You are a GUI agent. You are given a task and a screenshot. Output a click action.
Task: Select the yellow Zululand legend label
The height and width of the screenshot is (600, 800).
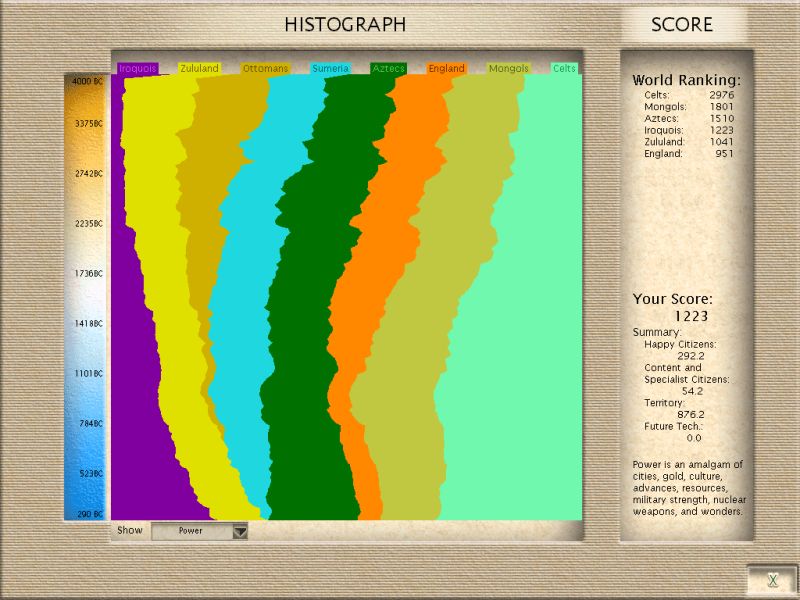[199, 69]
